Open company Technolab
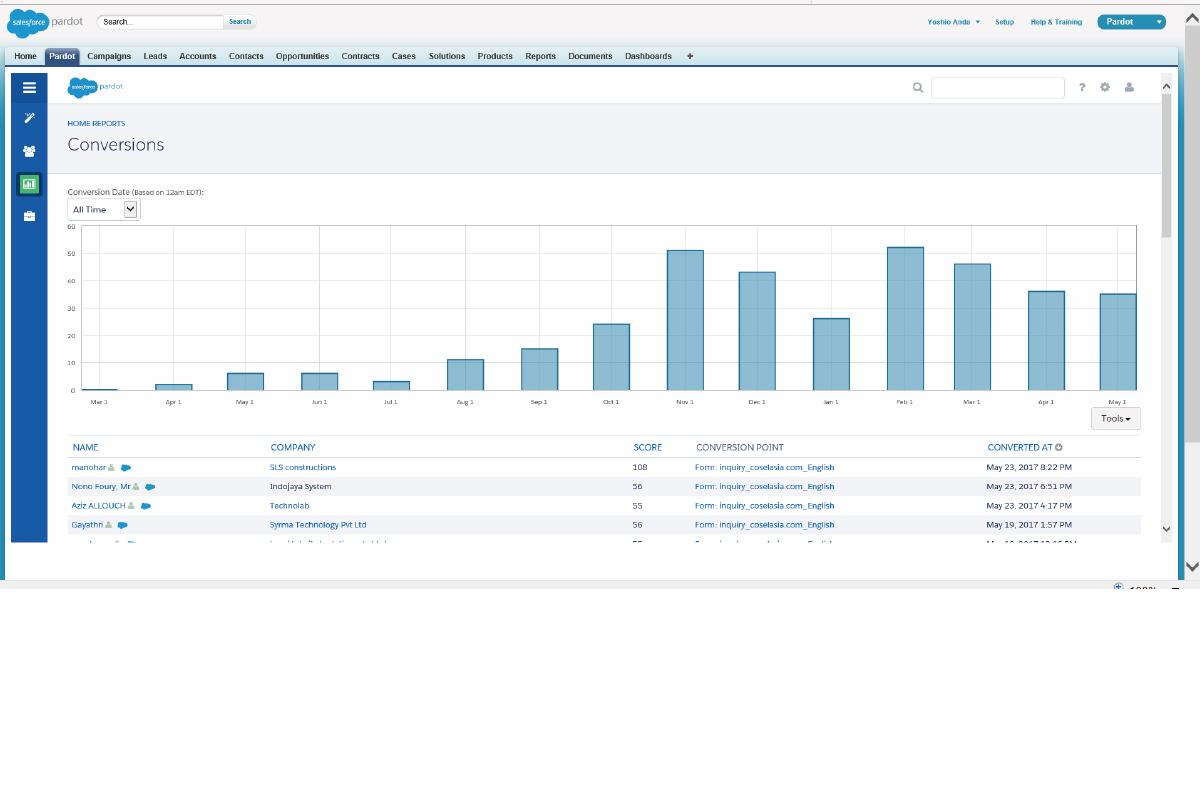 tap(289, 505)
